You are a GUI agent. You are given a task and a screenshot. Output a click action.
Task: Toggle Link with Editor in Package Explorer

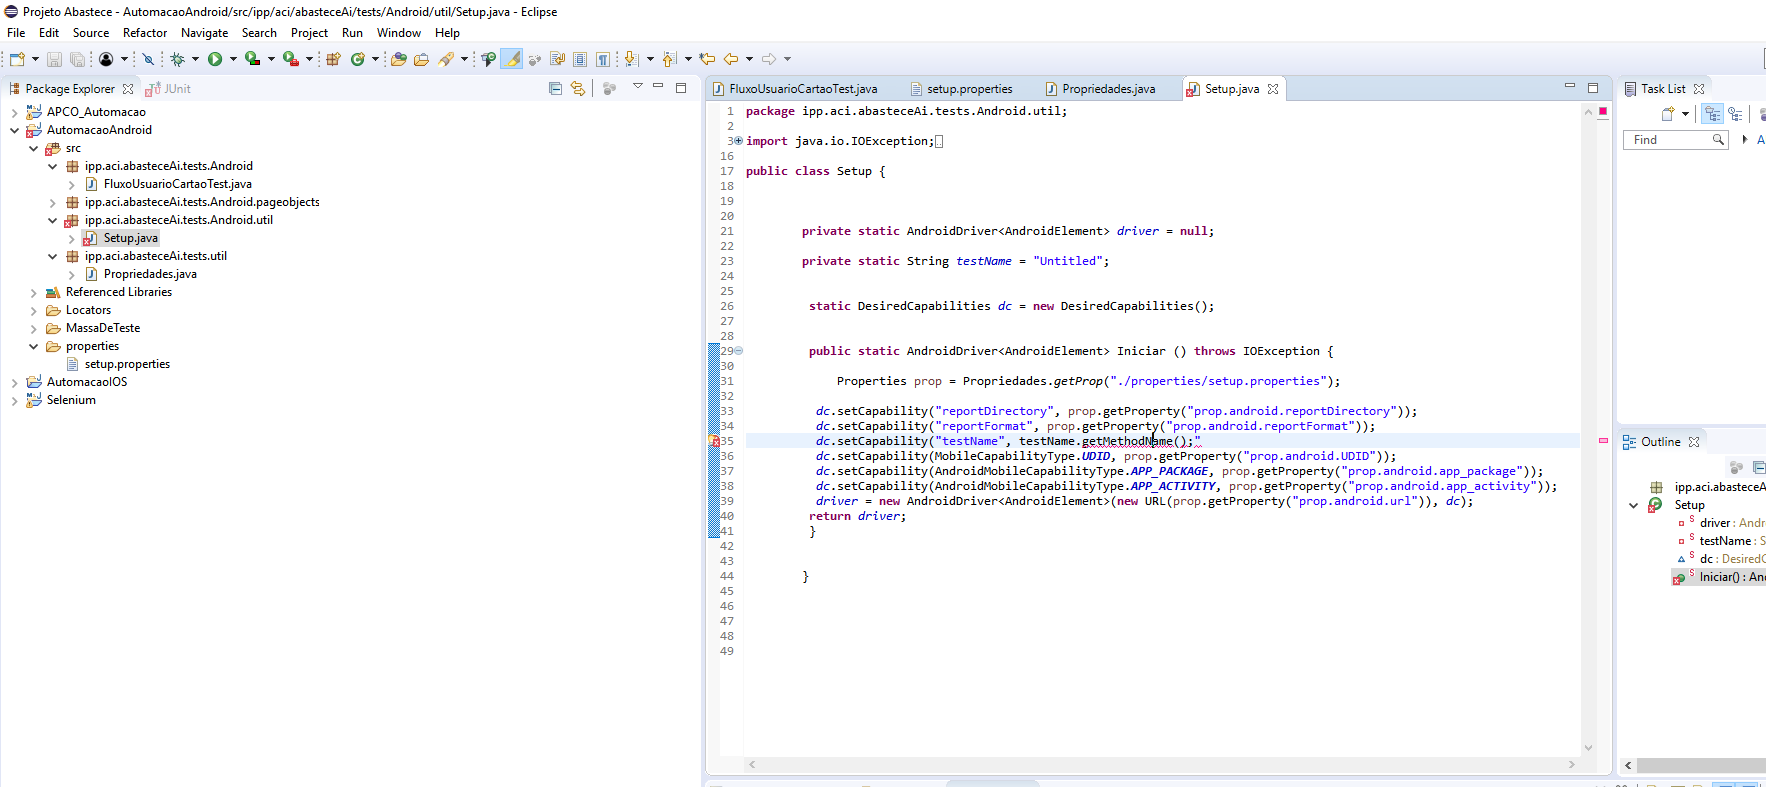coord(577,88)
